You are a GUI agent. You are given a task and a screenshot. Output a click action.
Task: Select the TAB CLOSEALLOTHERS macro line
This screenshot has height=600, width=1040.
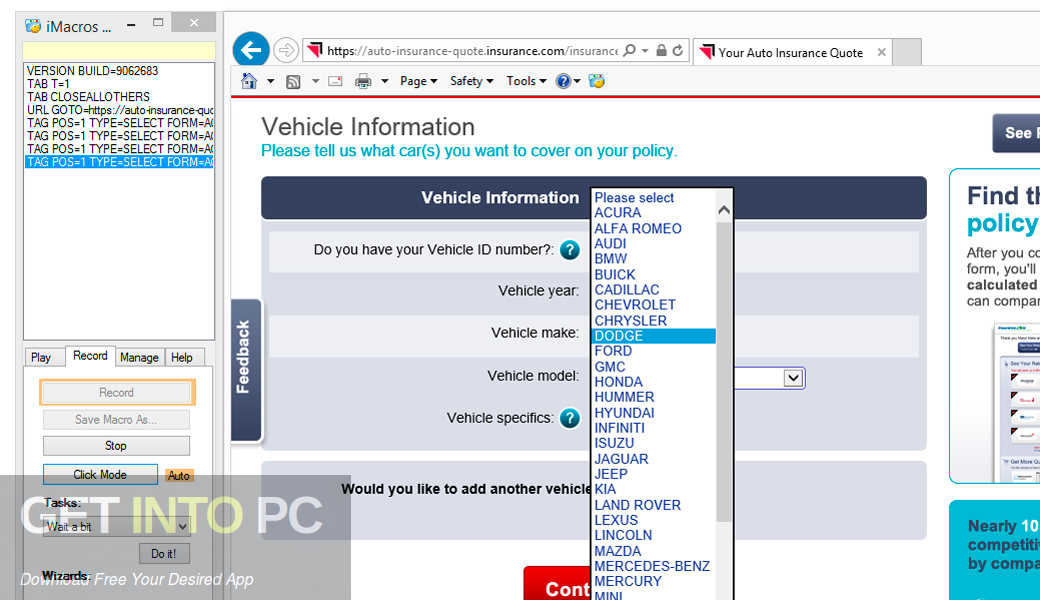(x=119, y=97)
